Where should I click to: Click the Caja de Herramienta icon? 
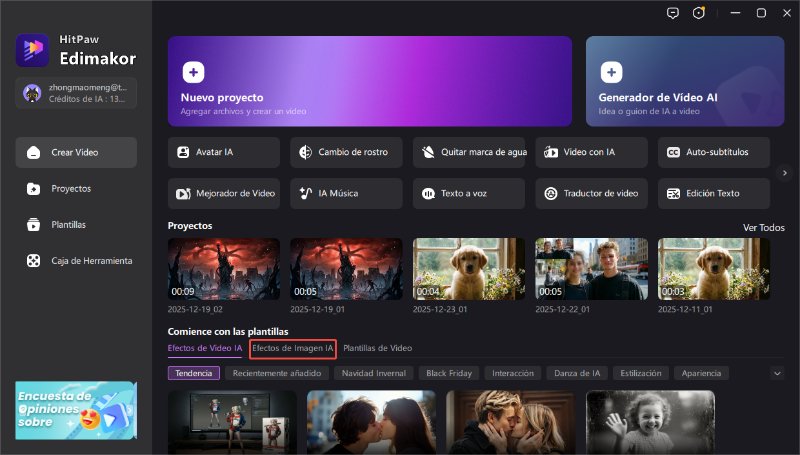click(x=34, y=261)
